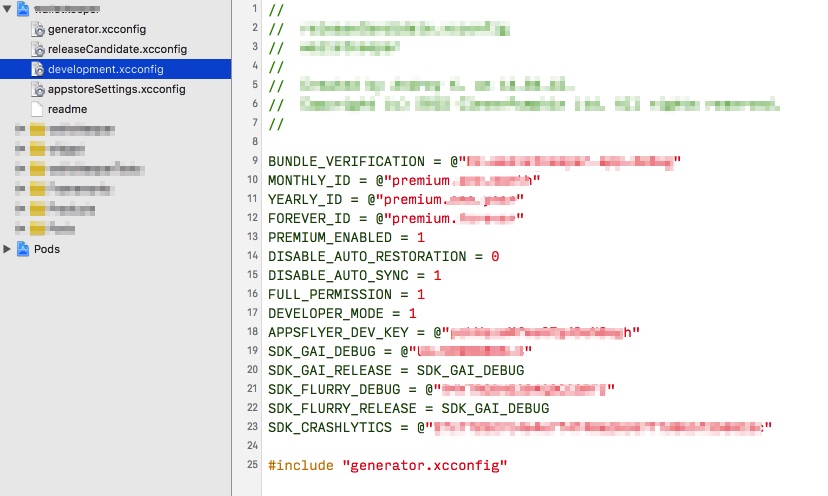
Task: Click the Pods project icon
Action: click(x=23, y=249)
